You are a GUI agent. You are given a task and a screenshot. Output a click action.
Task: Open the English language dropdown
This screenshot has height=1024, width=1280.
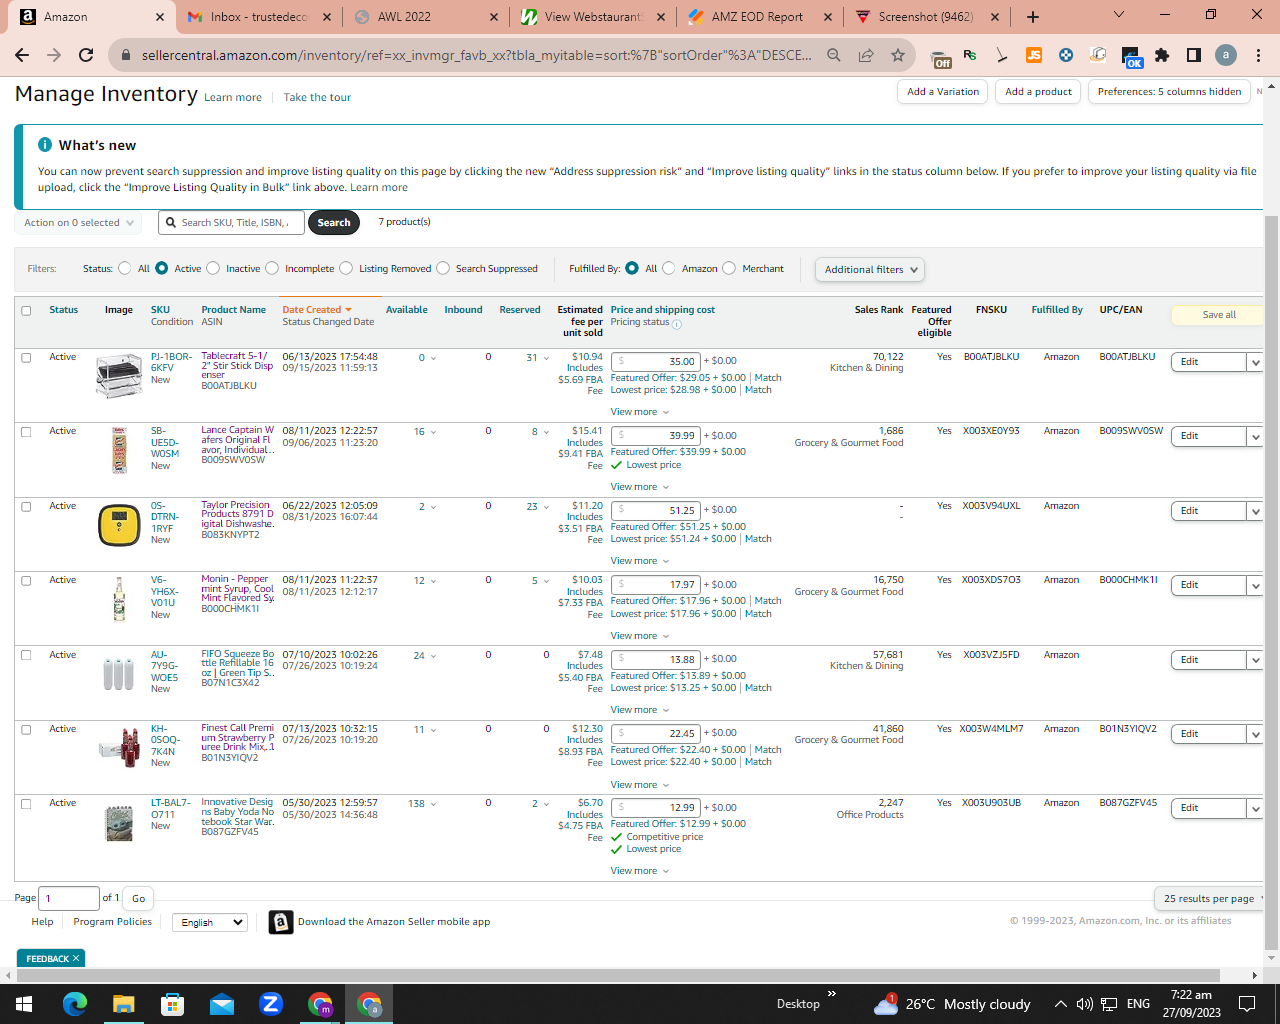pyautogui.click(x=210, y=922)
